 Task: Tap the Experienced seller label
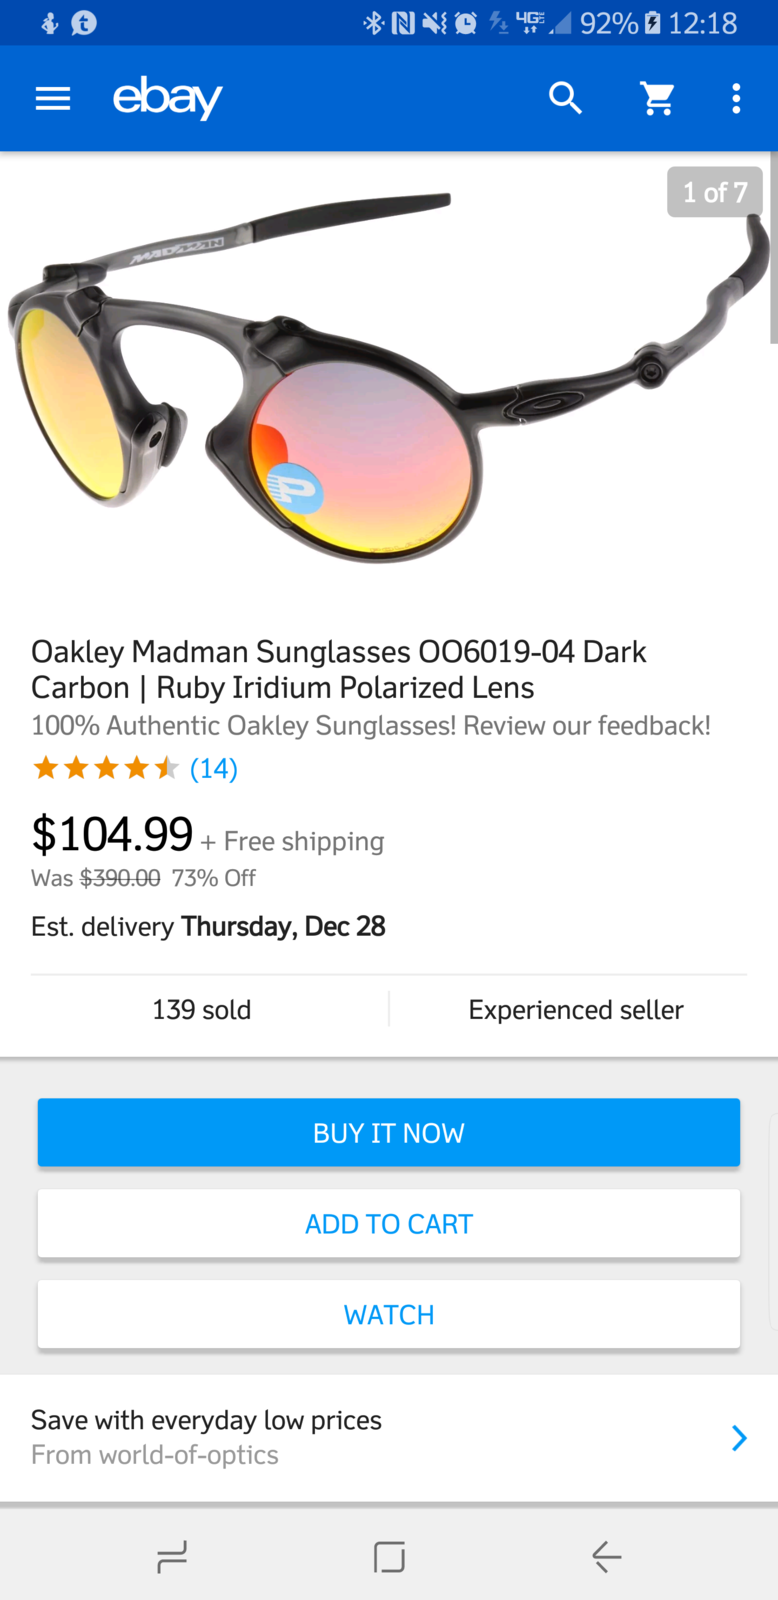point(575,1010)
